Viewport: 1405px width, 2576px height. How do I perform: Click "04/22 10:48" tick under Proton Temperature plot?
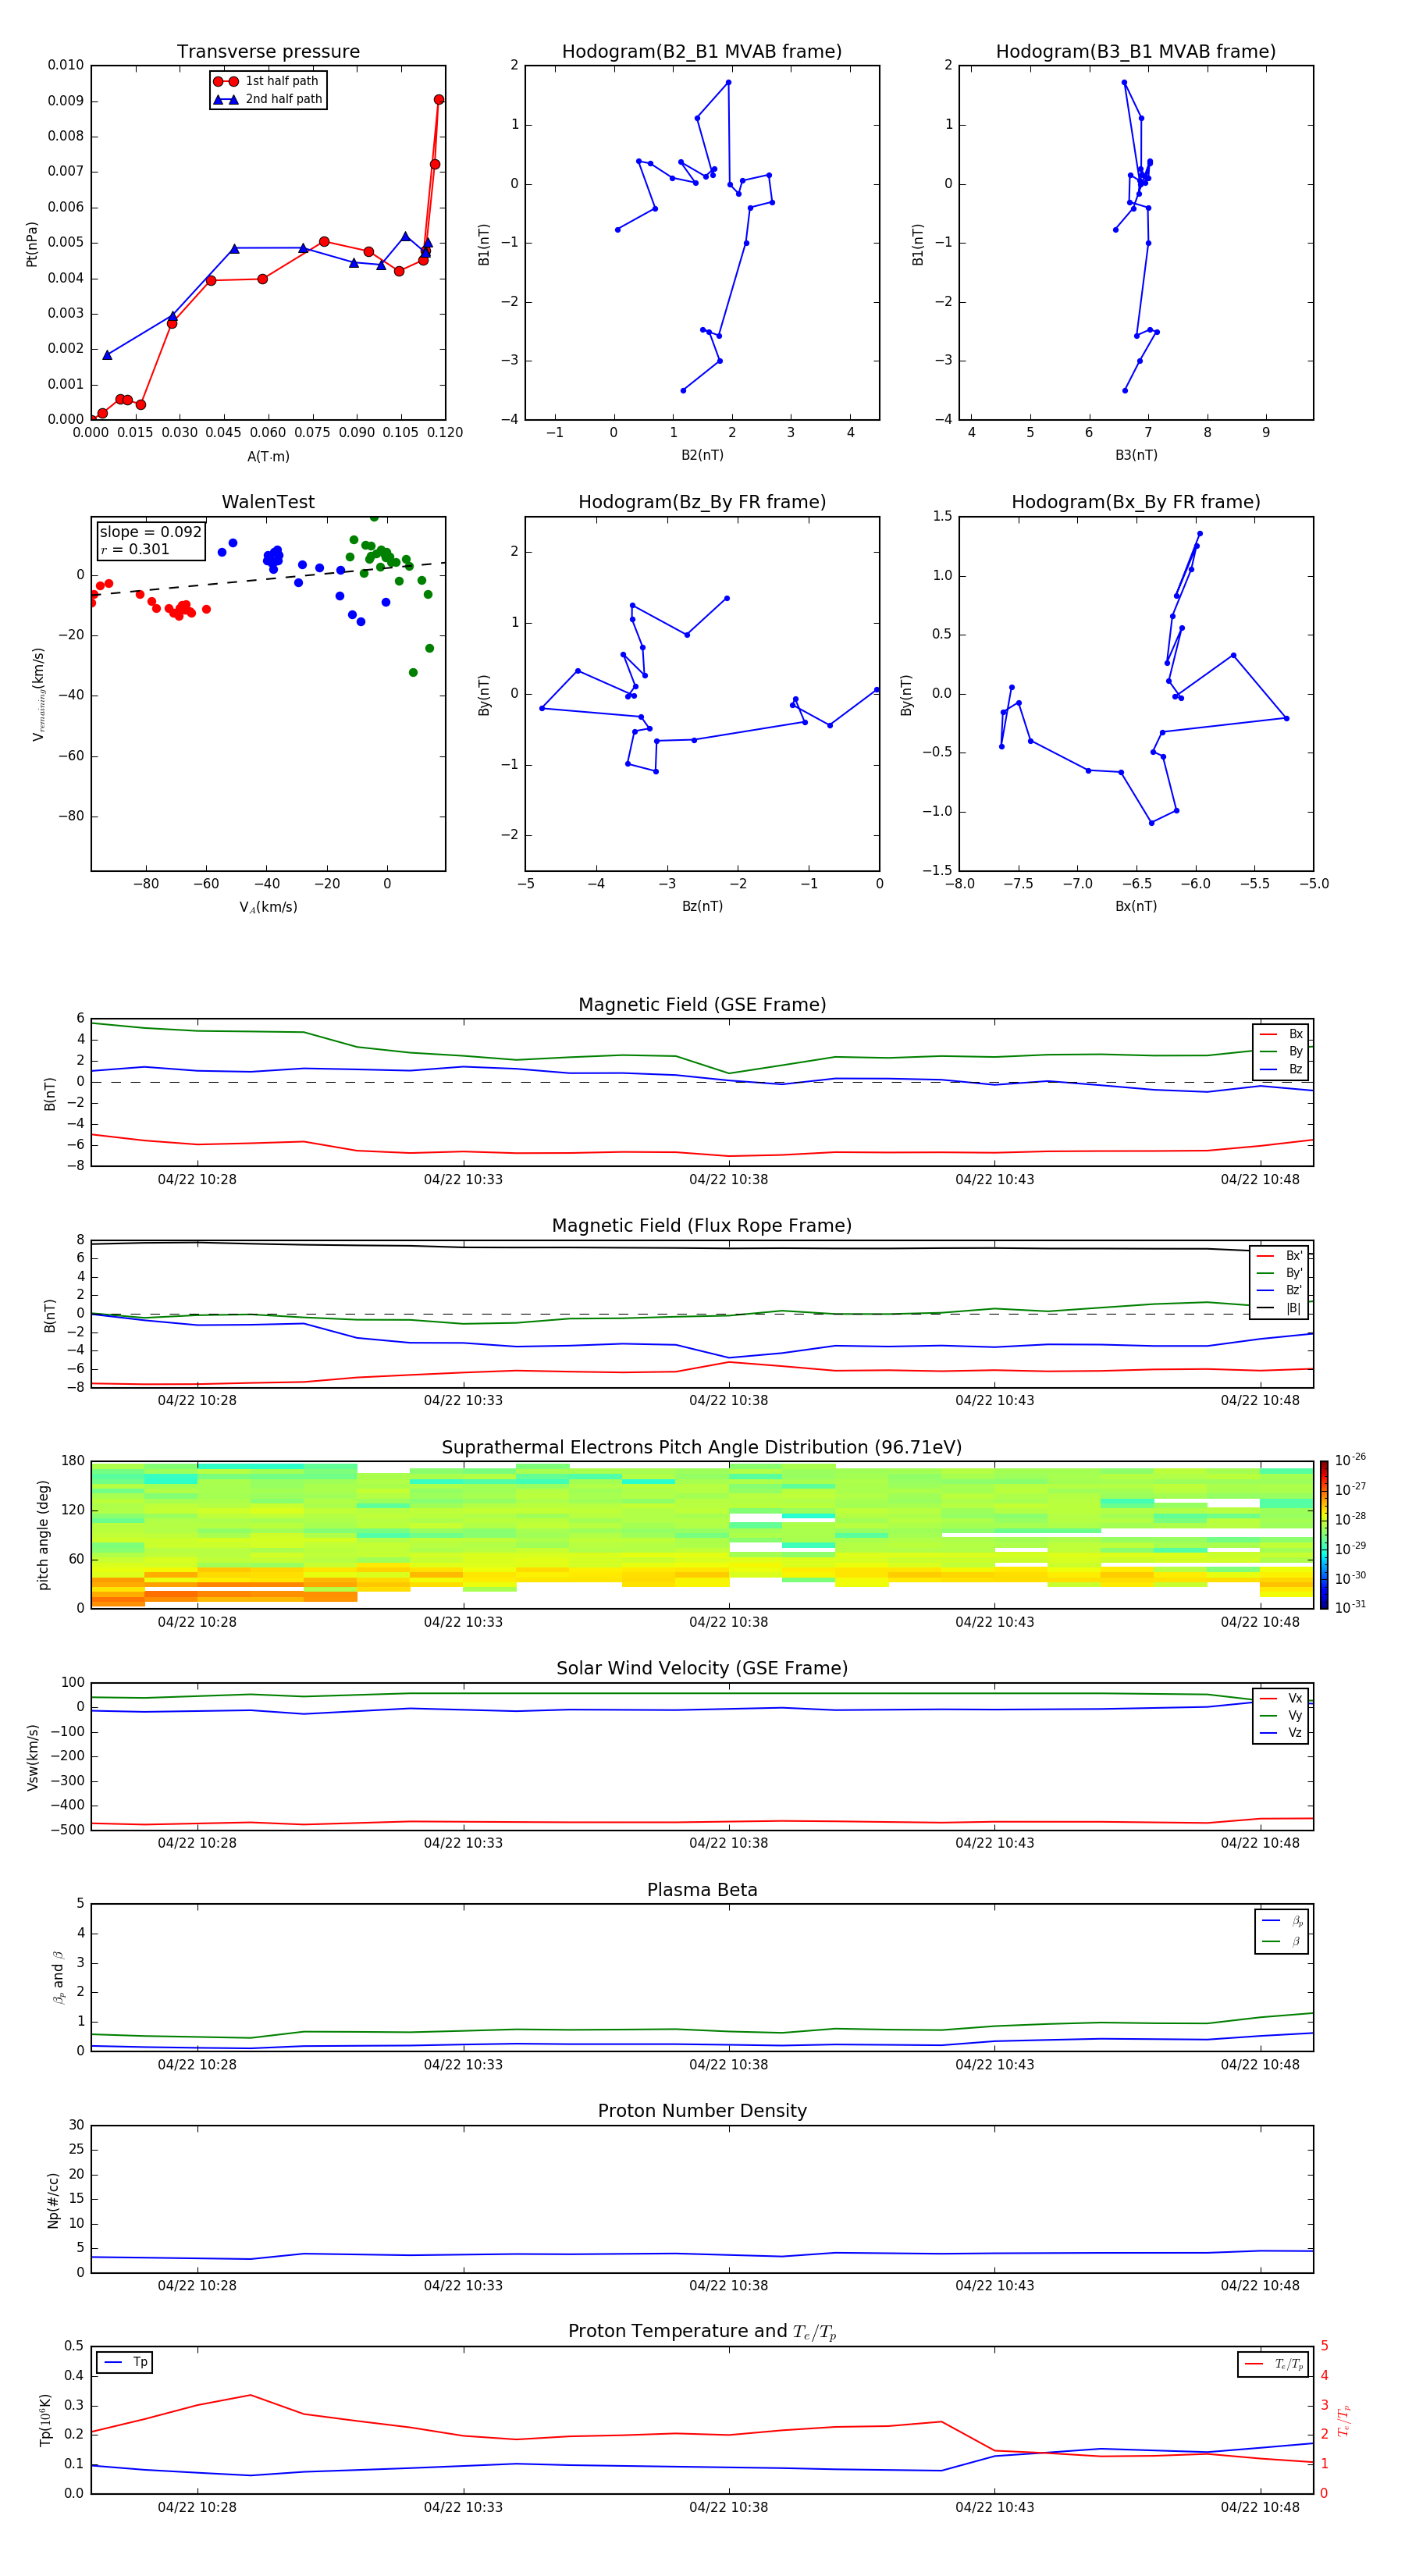(x=1260, y=2507)
